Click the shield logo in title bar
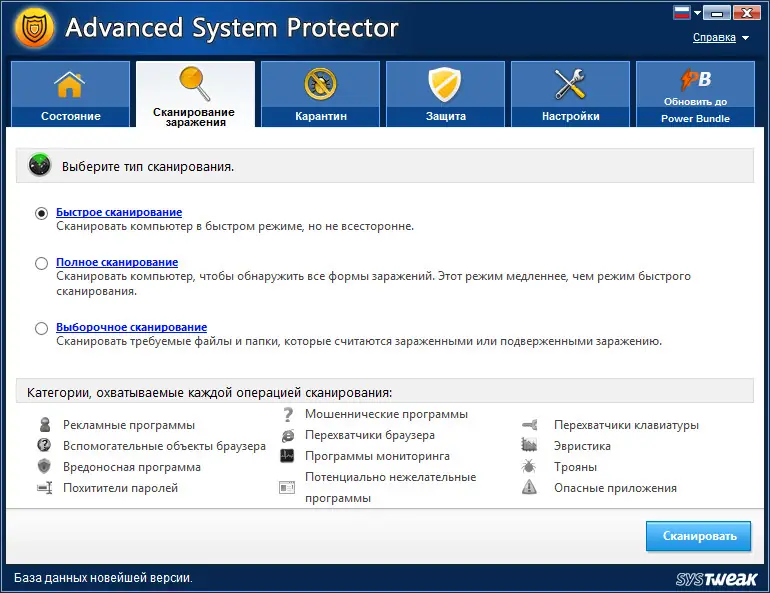The width and height of the screenshot is (770, 593). (33, 29)
